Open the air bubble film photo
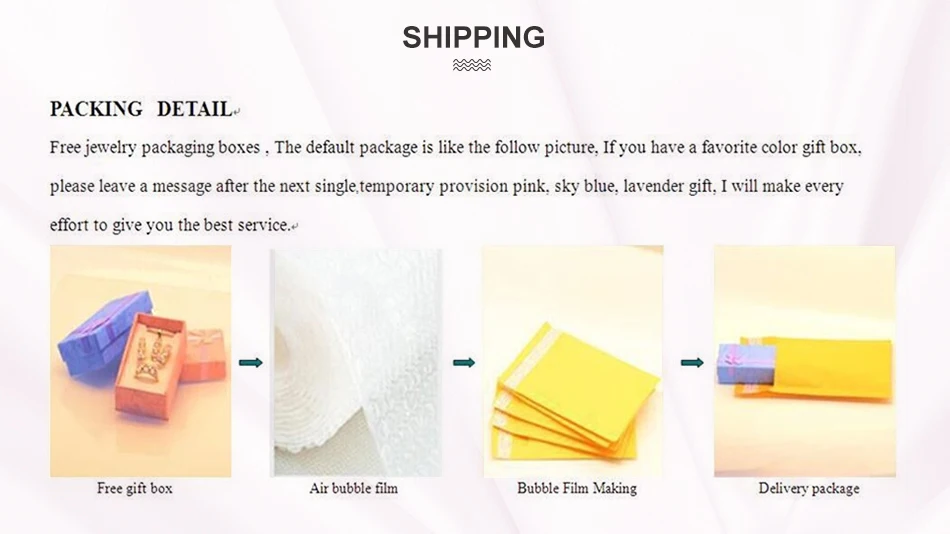Image resolution: width=950 pixels, height=534 pixels. [x=357, y=362]
